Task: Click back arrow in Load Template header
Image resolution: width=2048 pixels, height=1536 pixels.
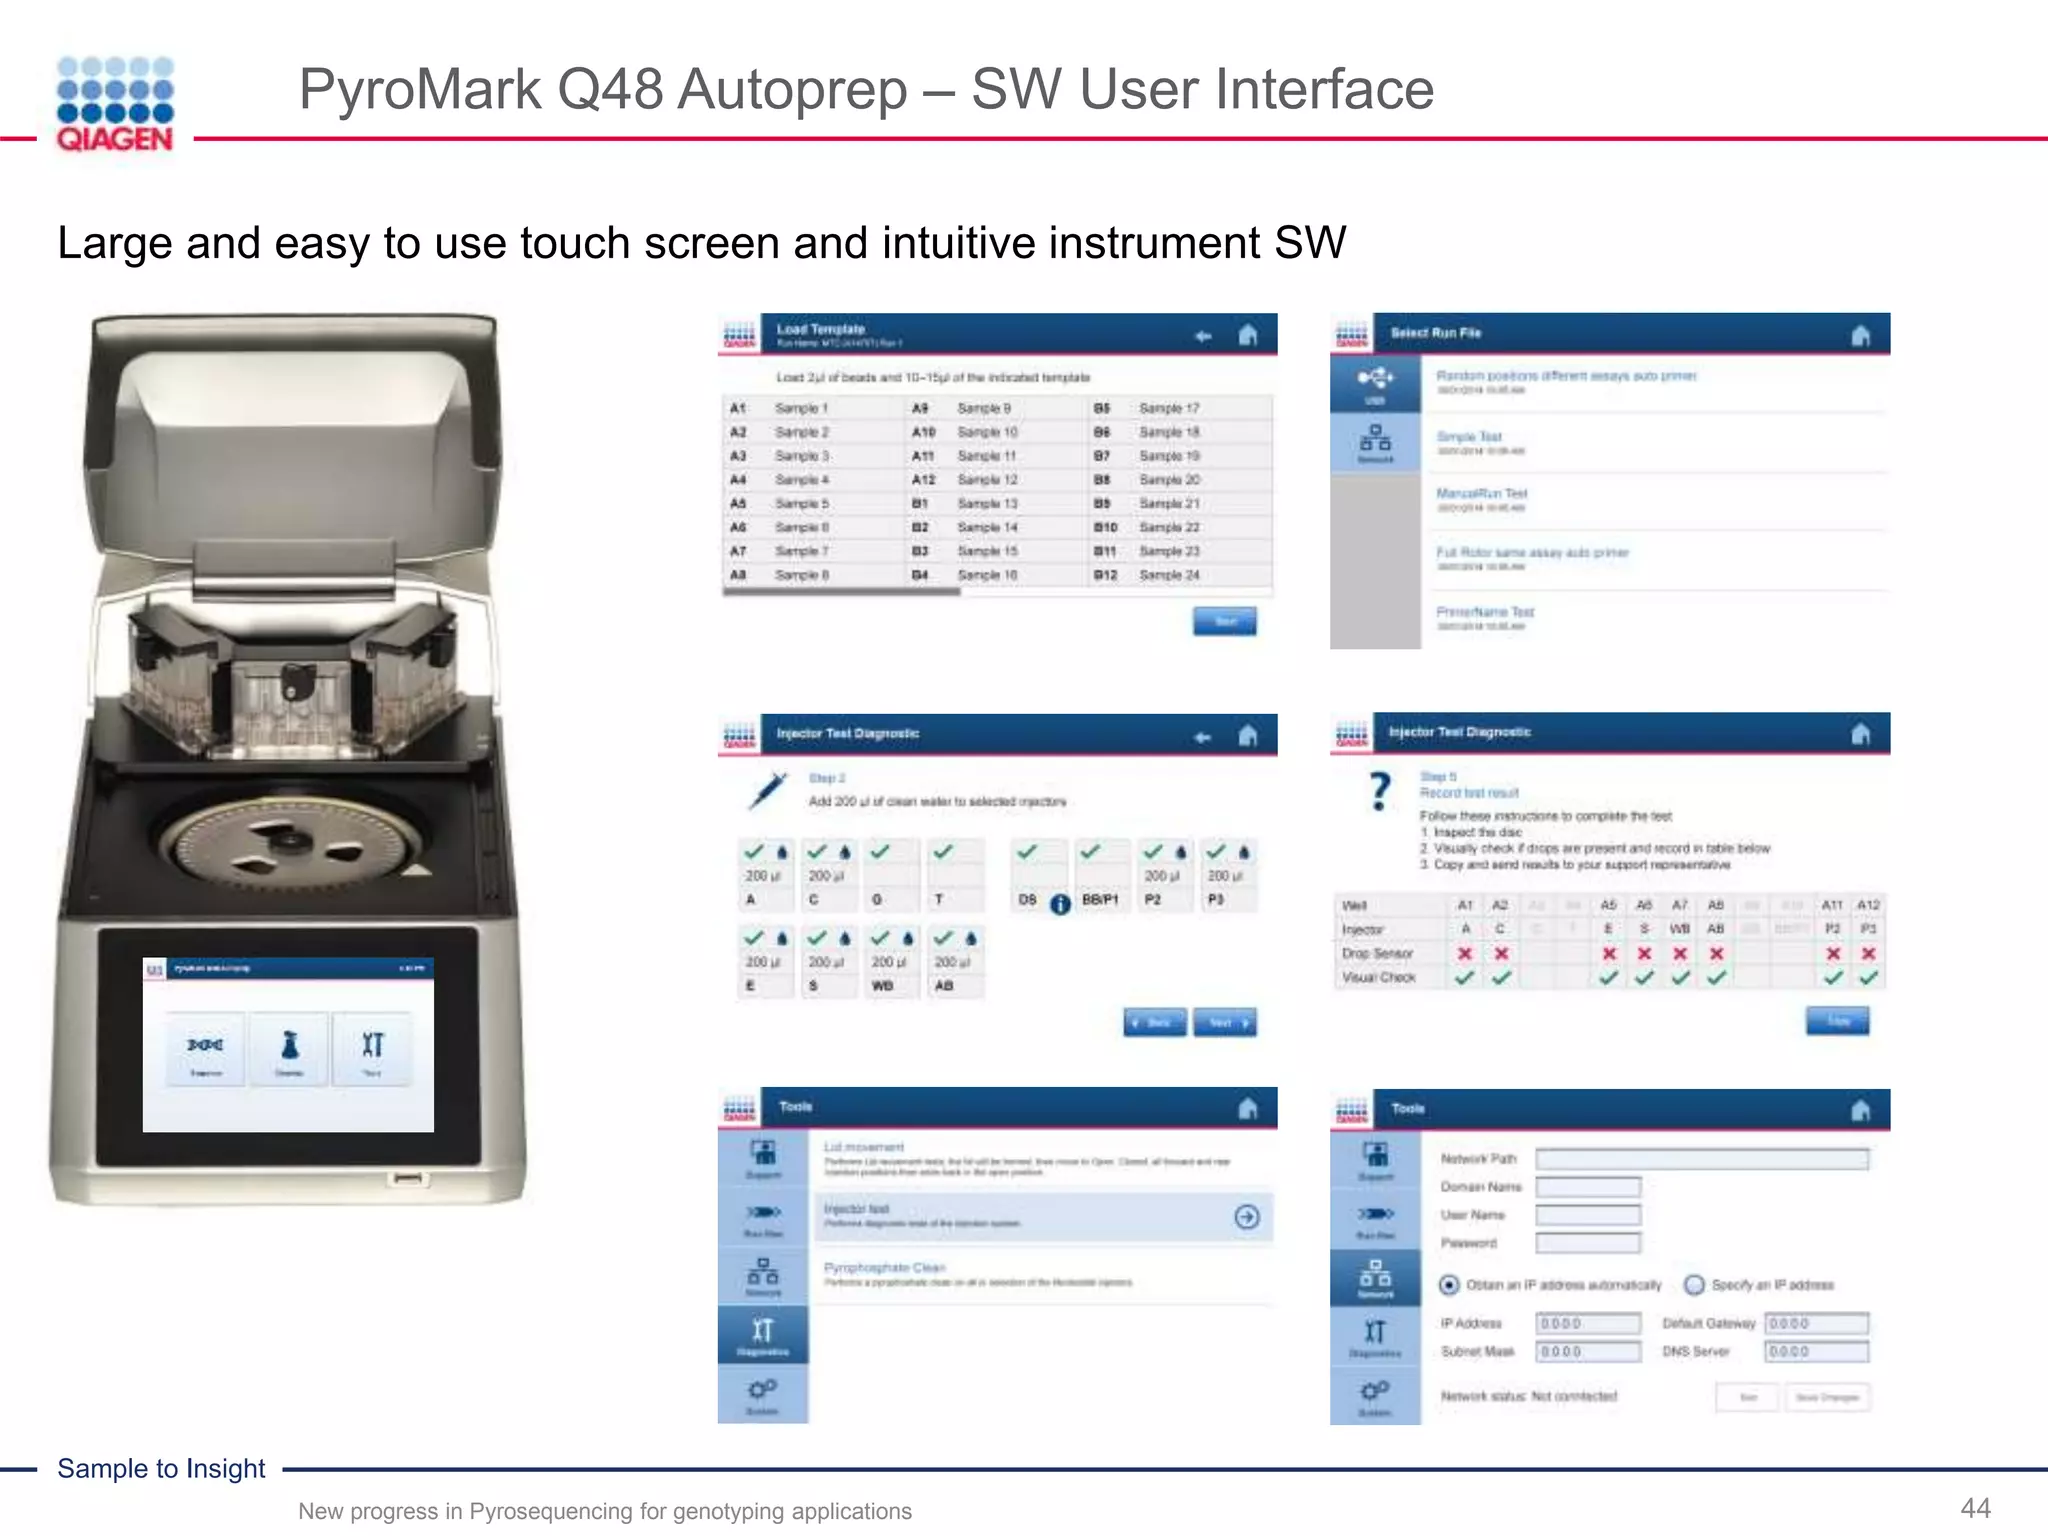Action: tap(1203, 336)
